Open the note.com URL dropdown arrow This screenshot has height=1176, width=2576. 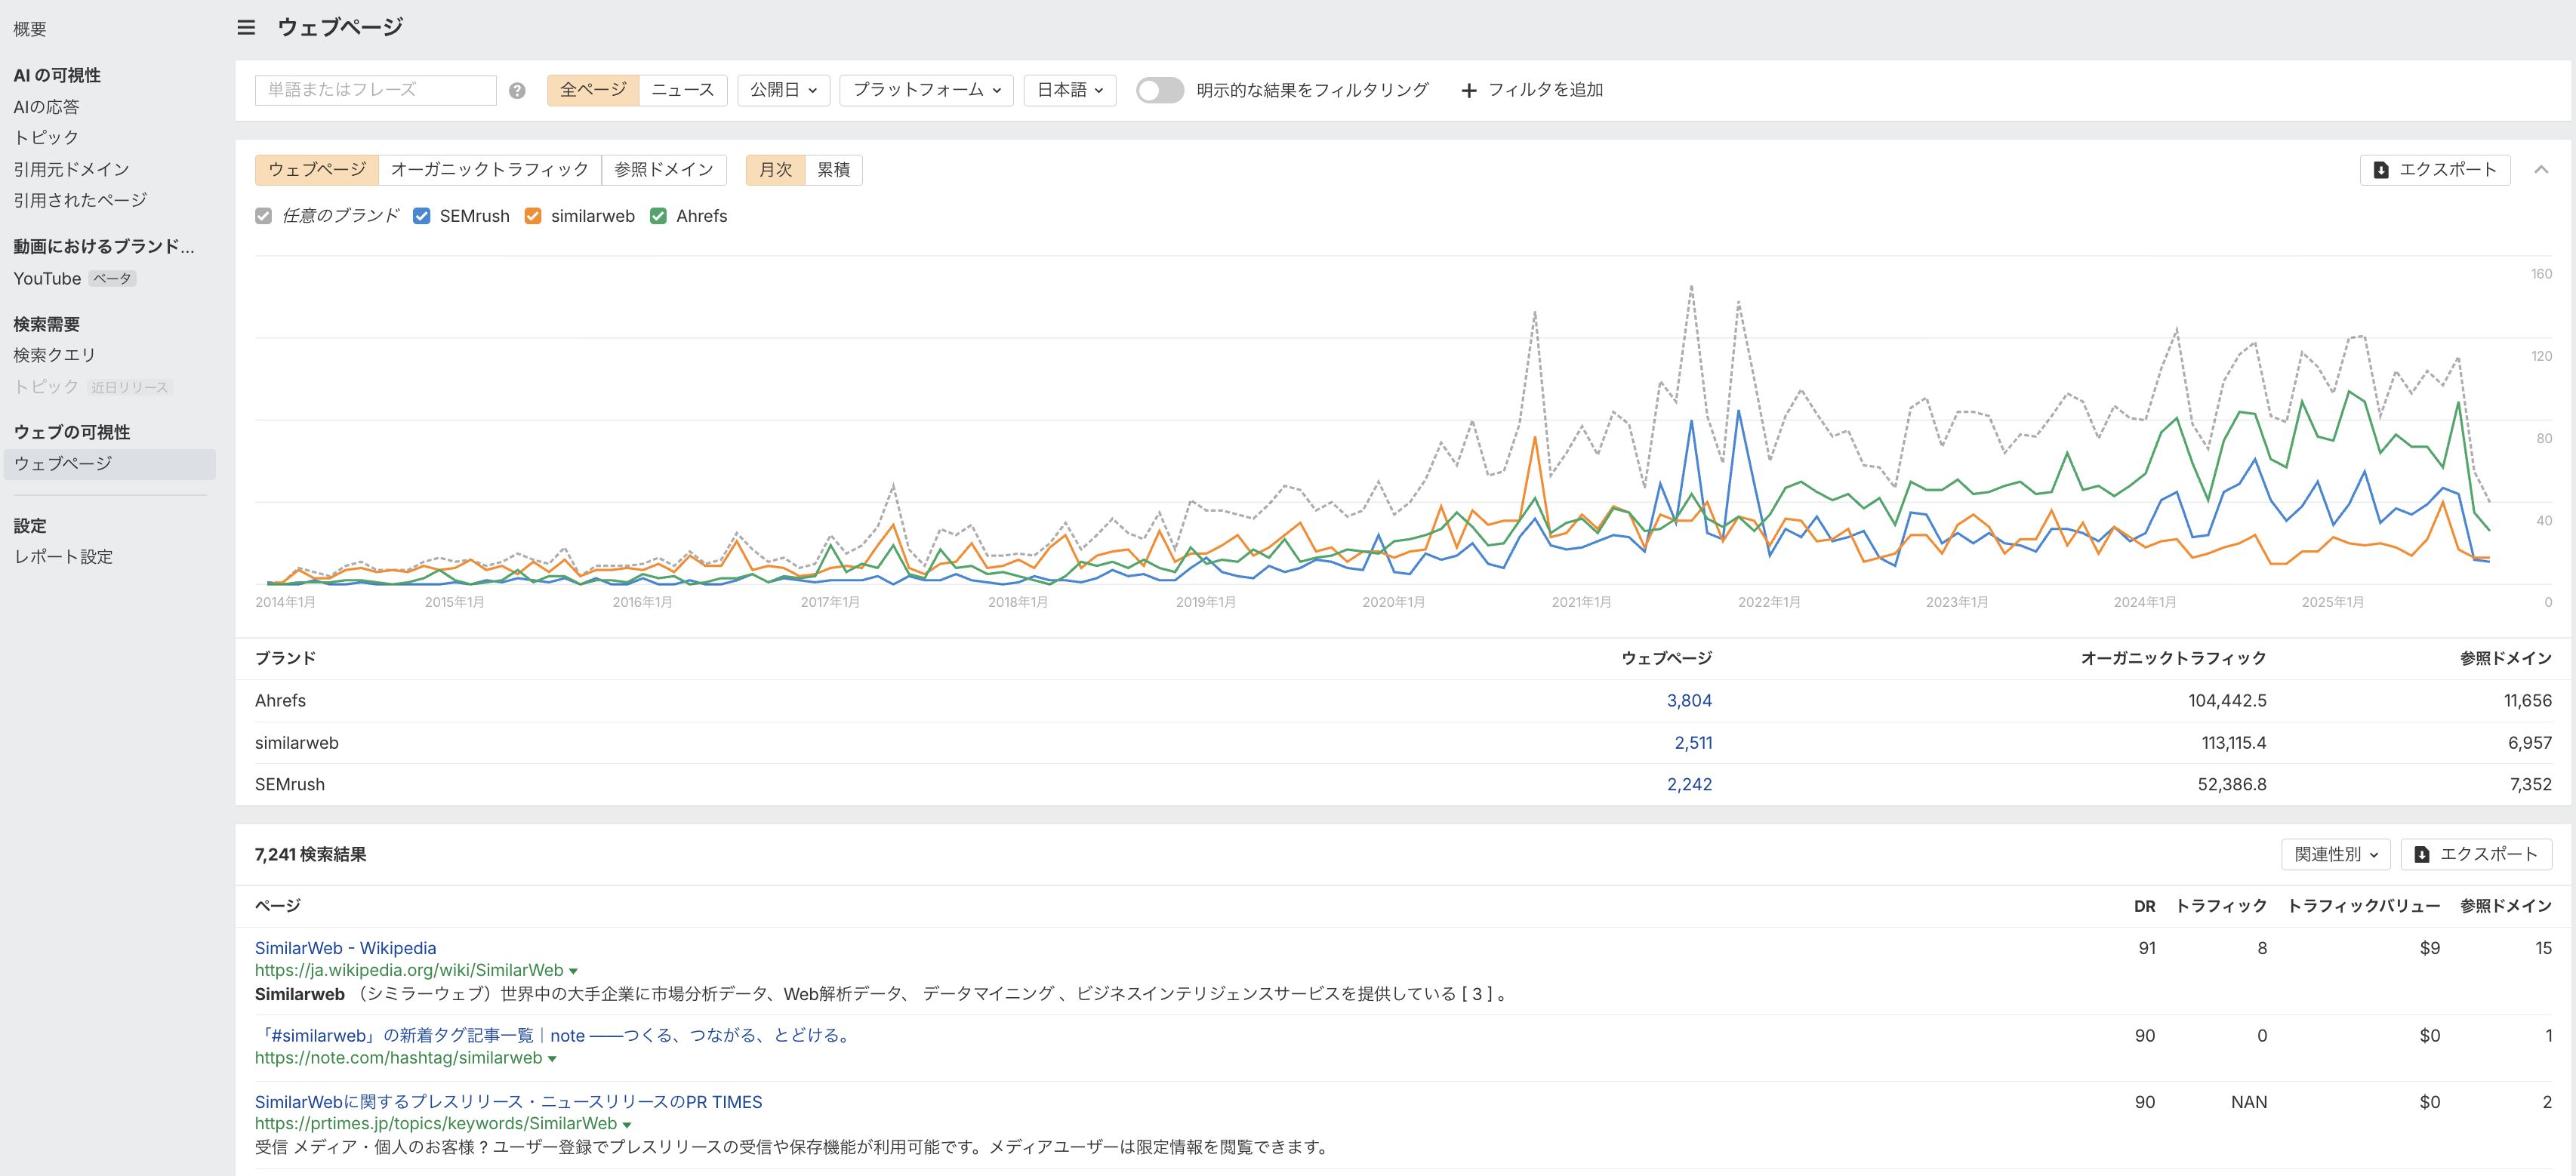pyautogui.click(x=552, y=1059)
